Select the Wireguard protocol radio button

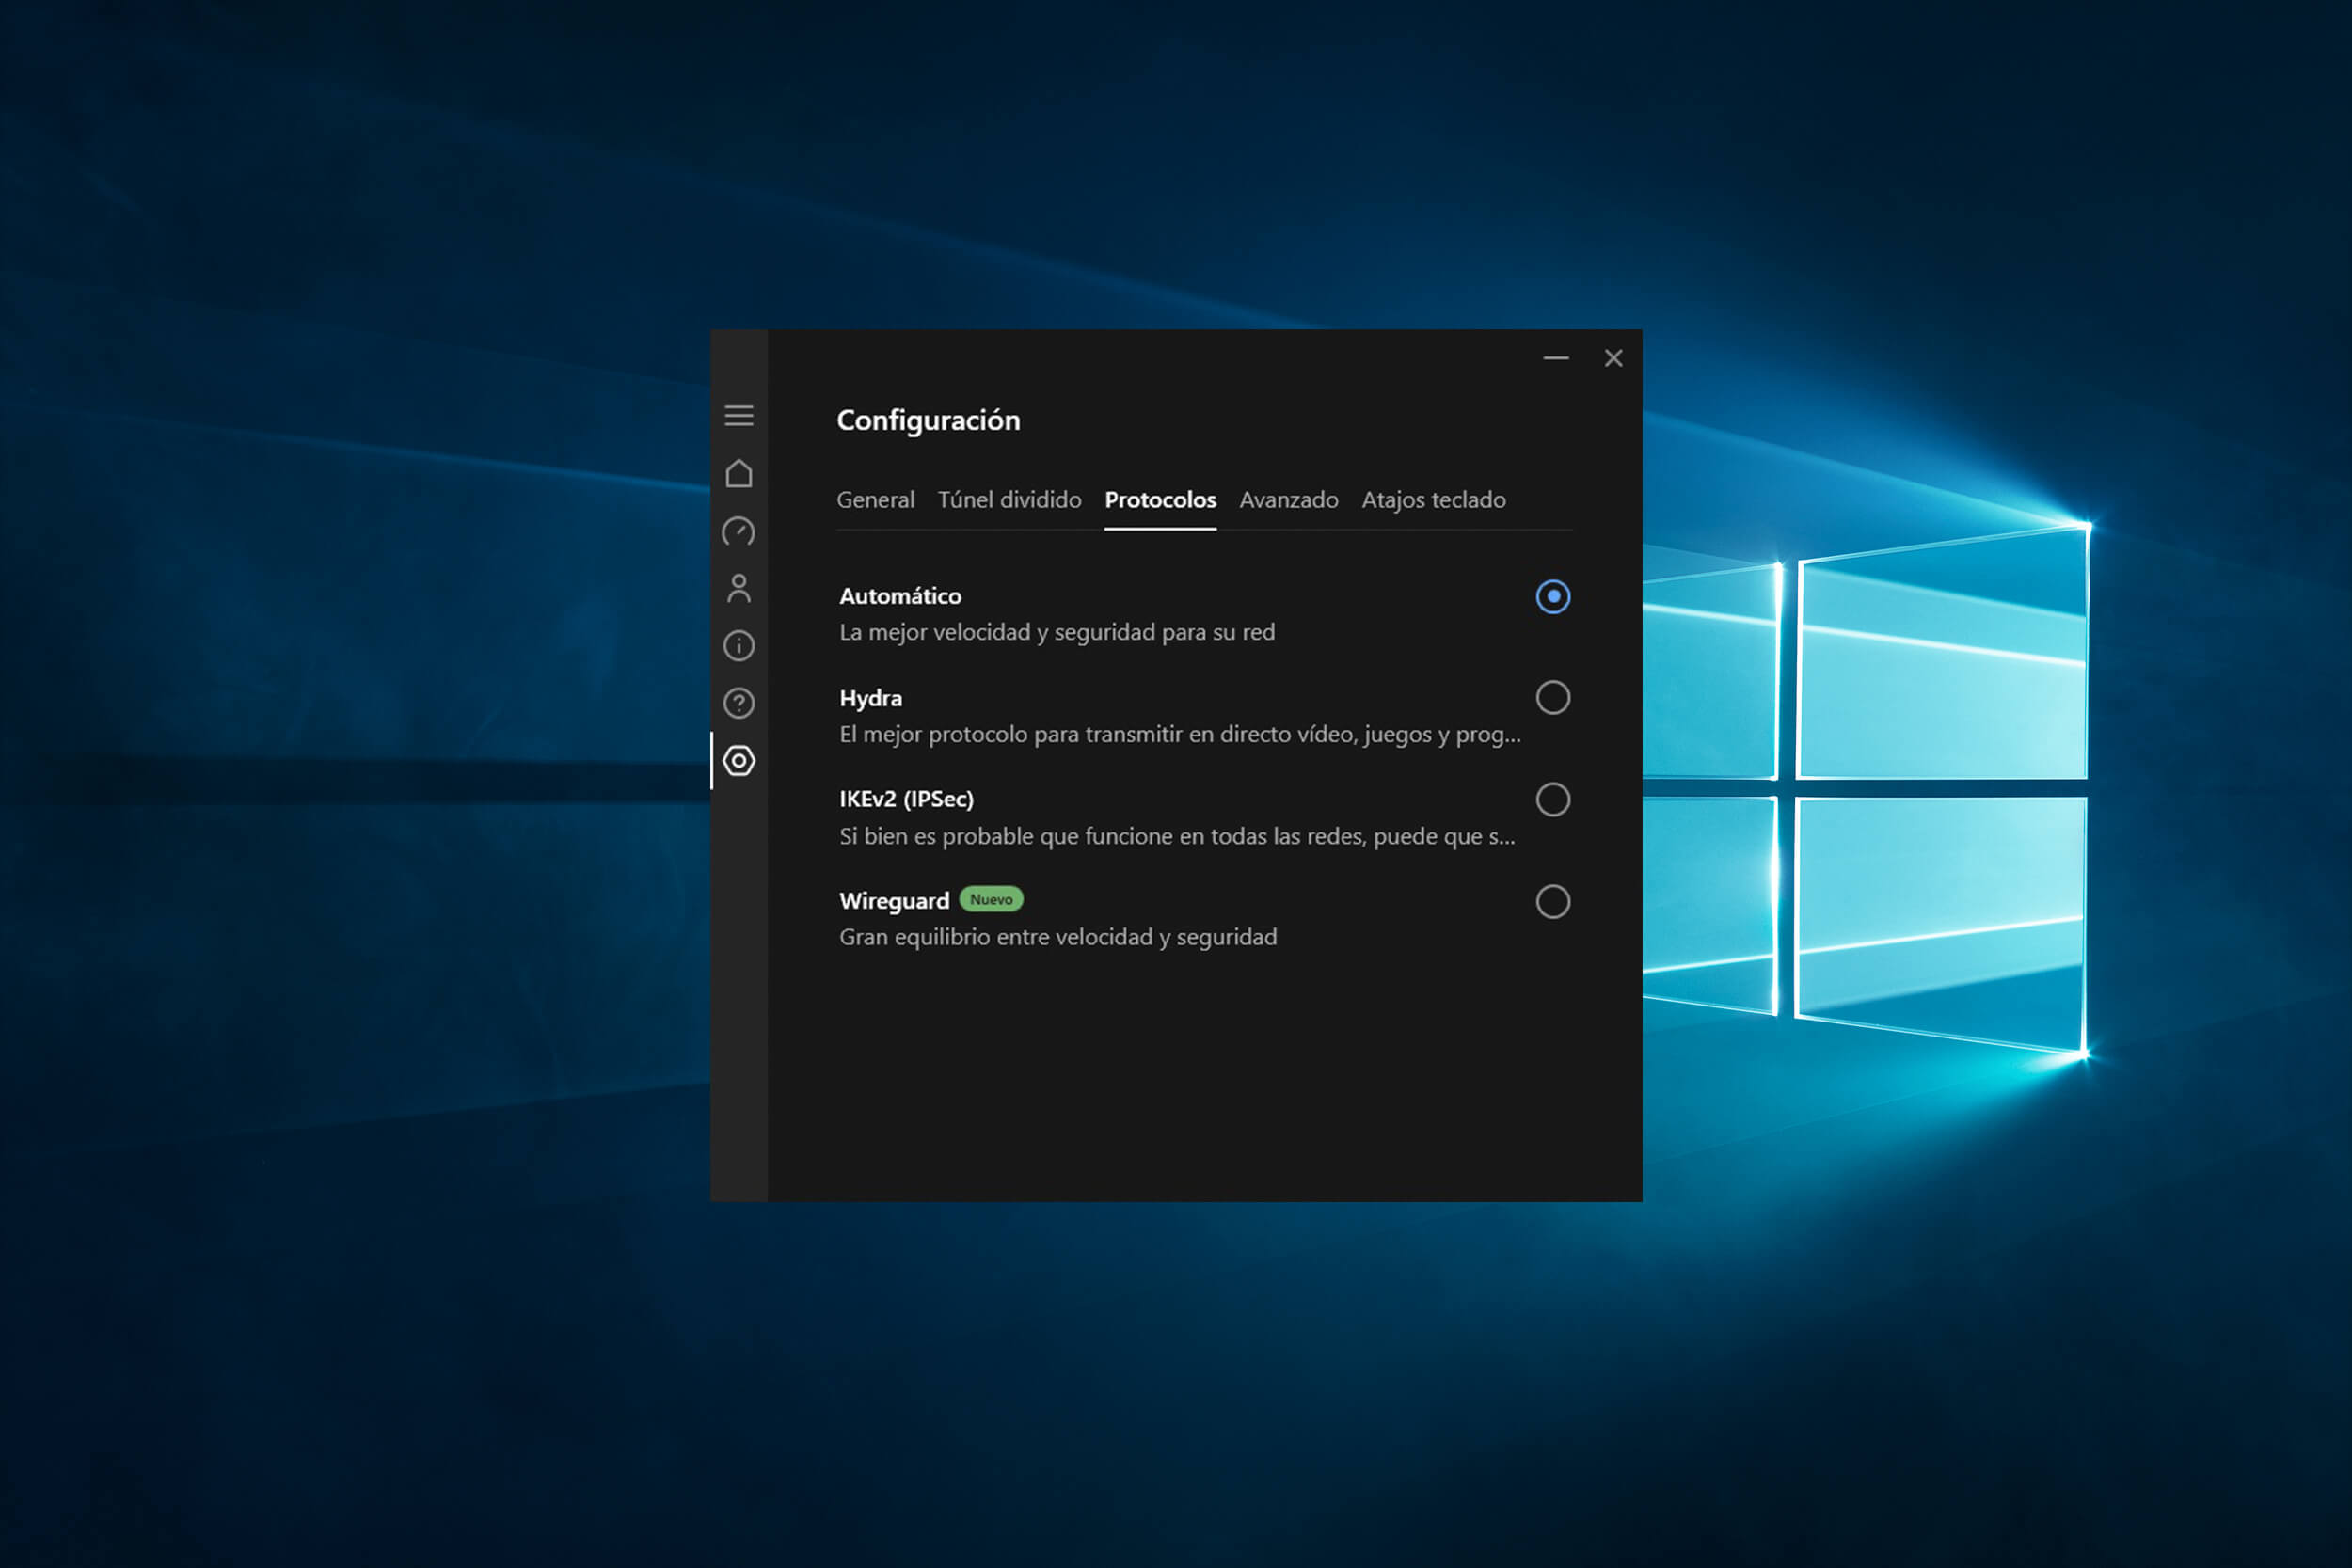pyautogui.click(x=1553, y=902)
